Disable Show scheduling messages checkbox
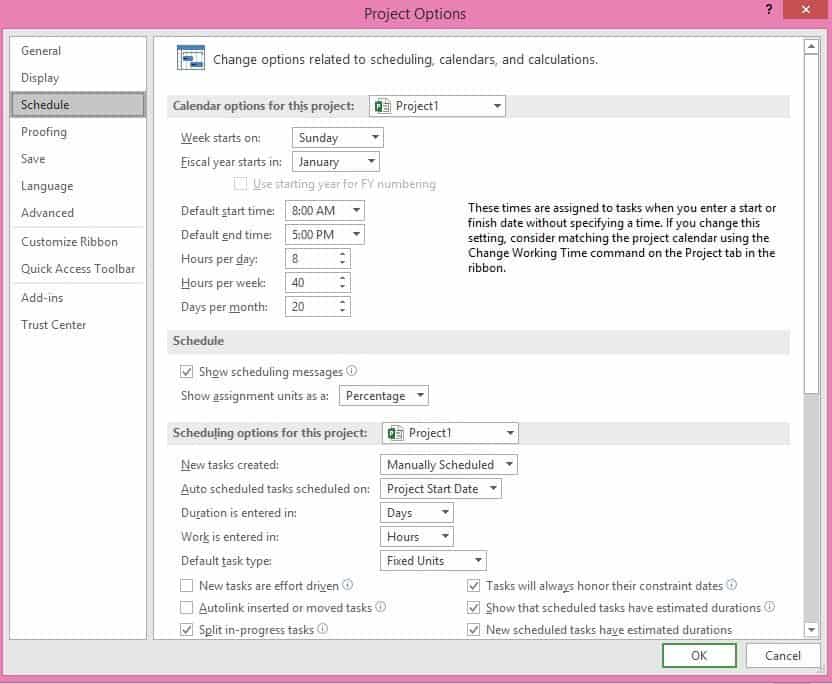The height and width of the screenshot is (684, 832). click(186, 372)
